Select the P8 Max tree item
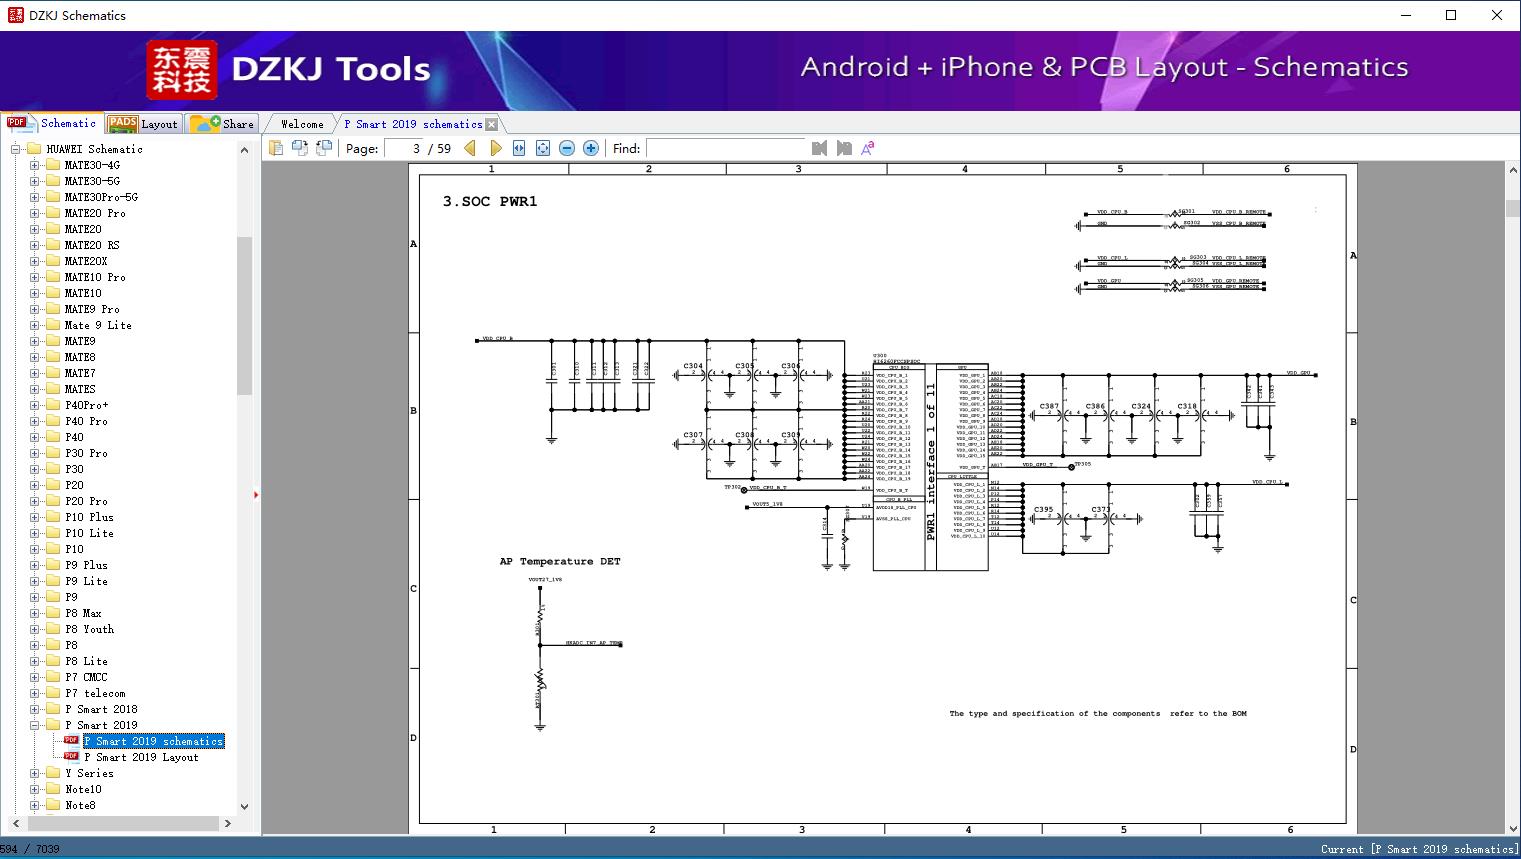This screenshot has width=1521, height=859. click(83, 613)
